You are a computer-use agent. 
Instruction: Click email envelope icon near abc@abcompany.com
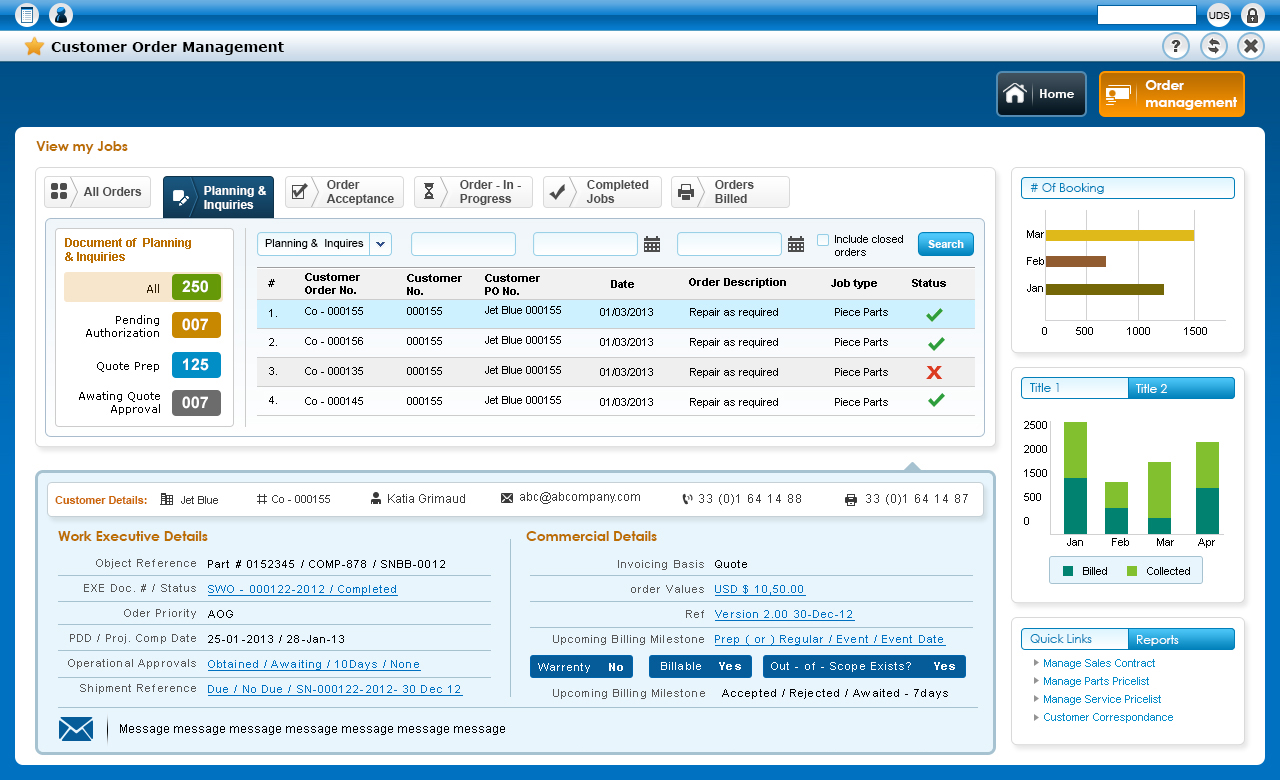[507, 498]
